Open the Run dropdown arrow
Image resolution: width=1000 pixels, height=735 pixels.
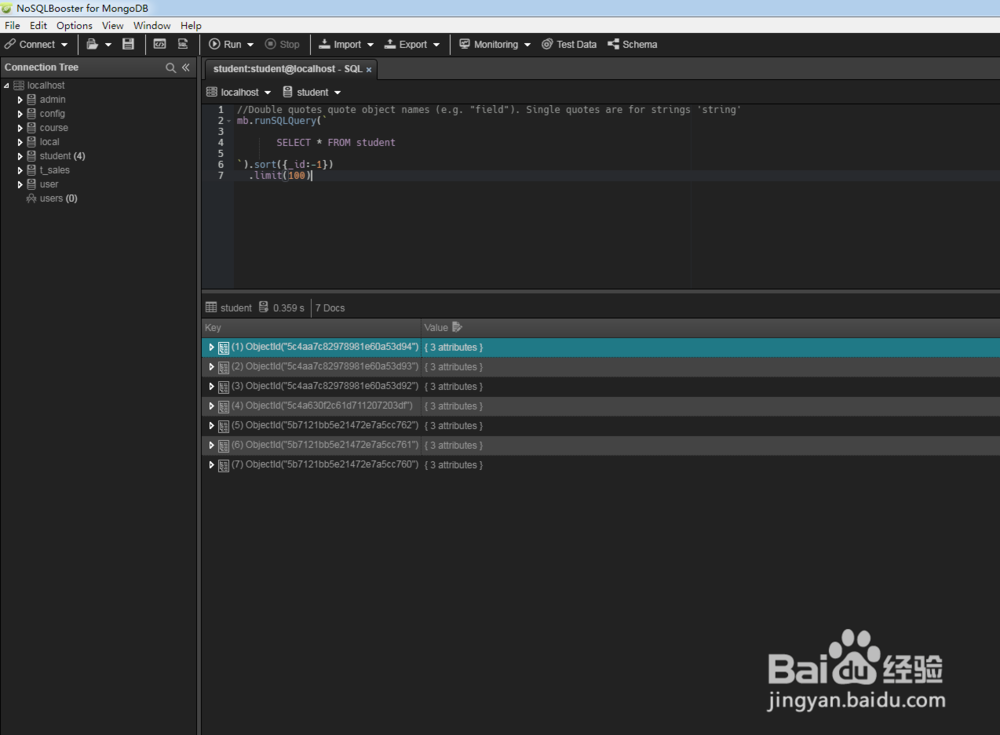pyautogui.click(x=250, y=45)
